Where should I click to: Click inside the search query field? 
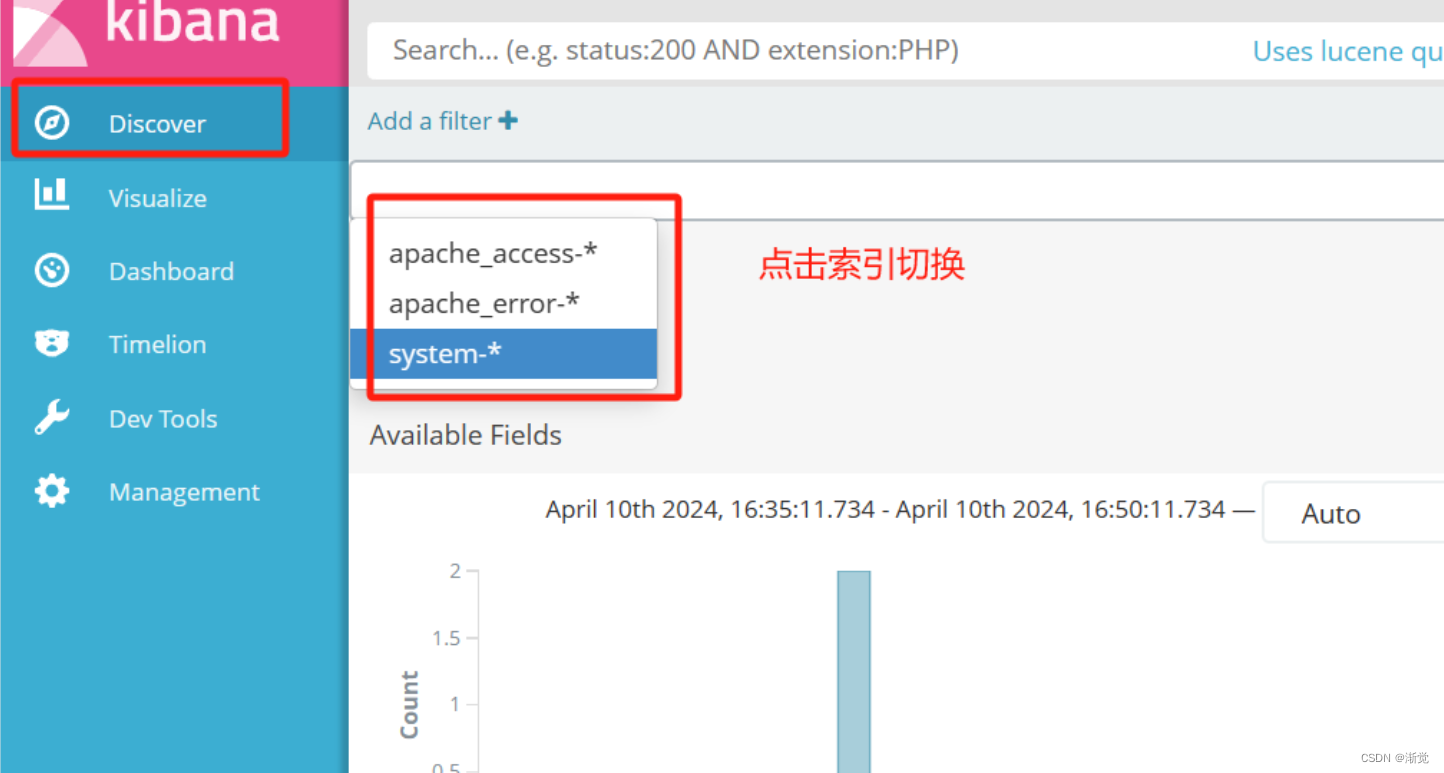click(x=700, y=50)
